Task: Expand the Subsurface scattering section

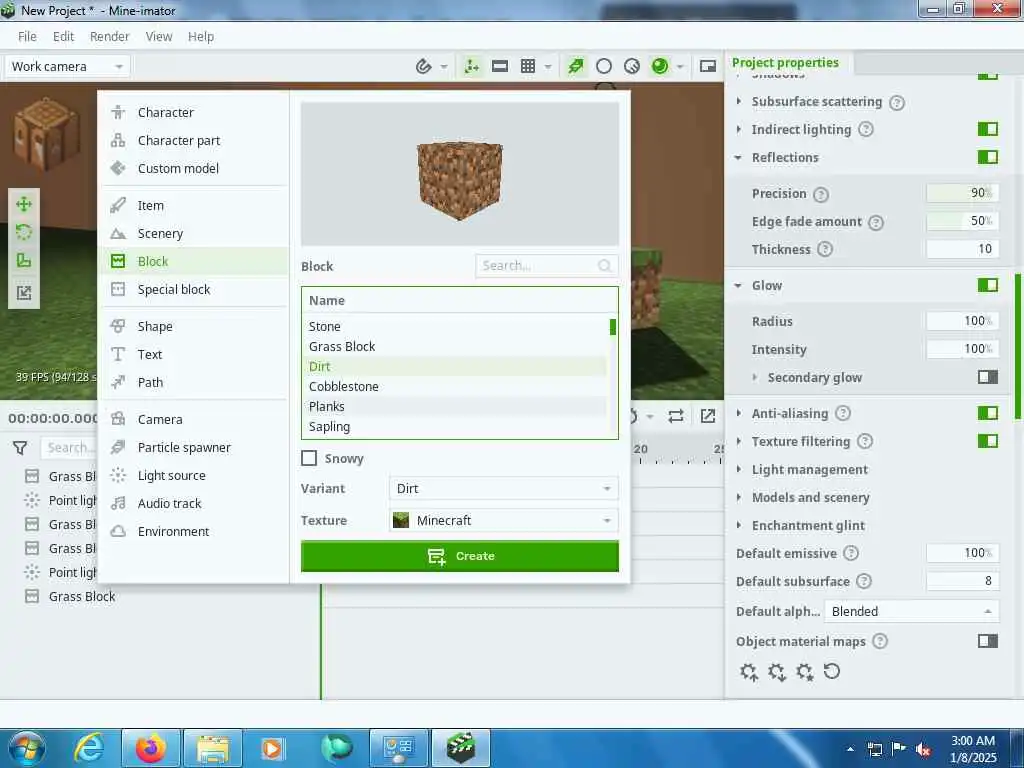Action: pos(739,101)
